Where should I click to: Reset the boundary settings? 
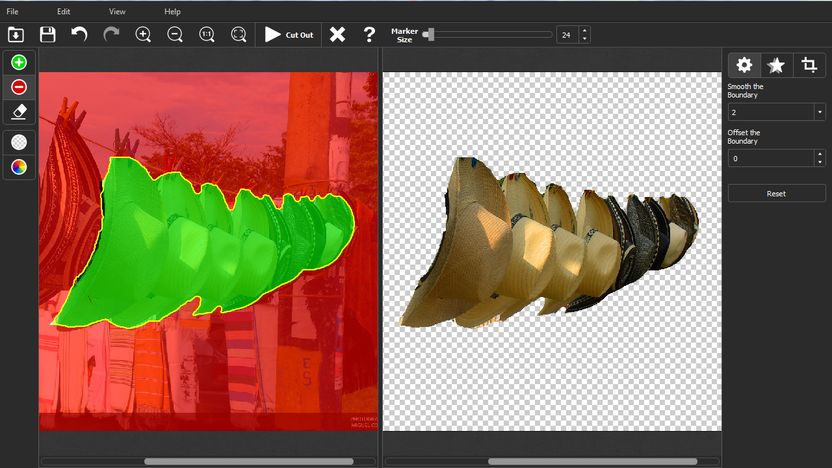point(776,193)
